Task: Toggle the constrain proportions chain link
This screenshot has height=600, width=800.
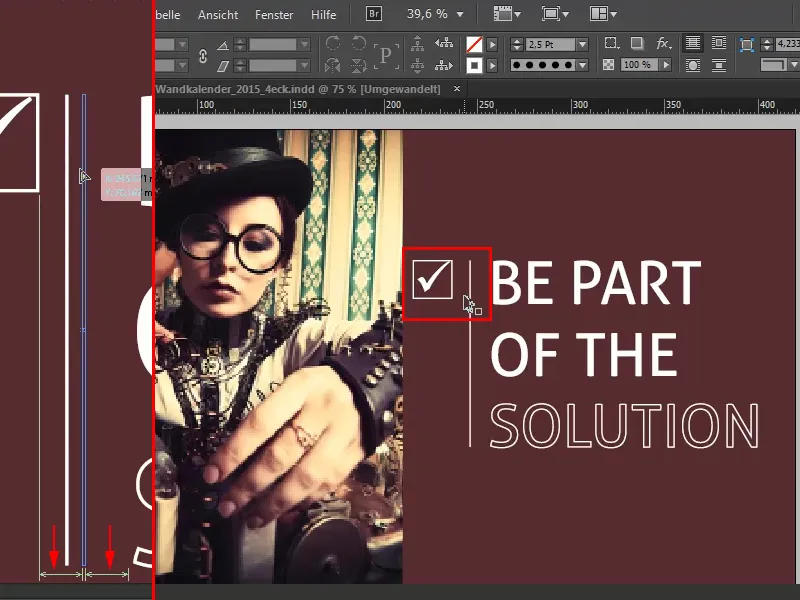Action: (203, 56)
